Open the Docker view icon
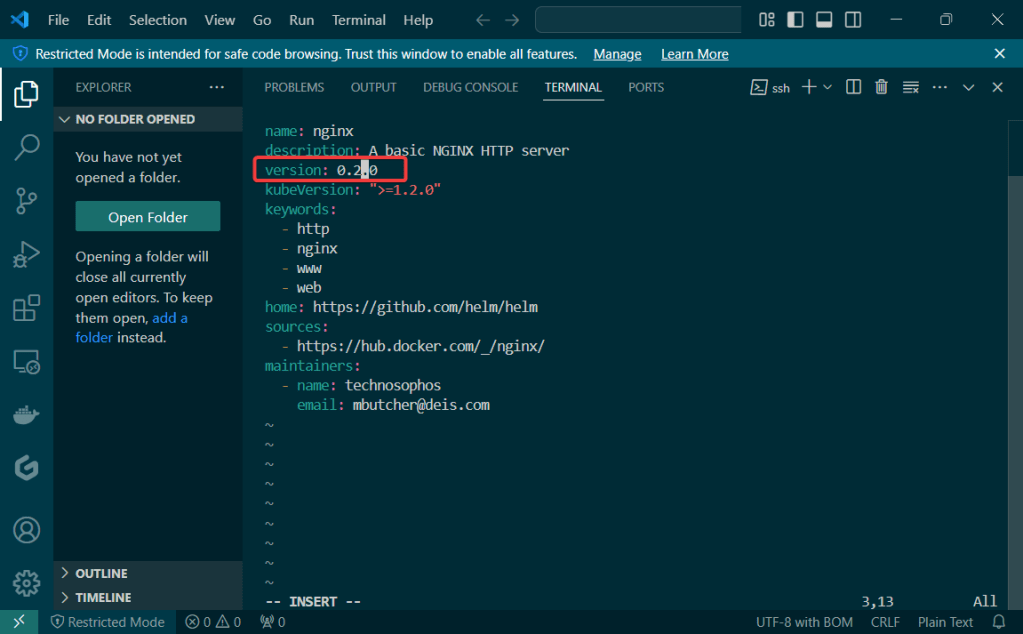The image size is (1023, 634). click(27, 415)
